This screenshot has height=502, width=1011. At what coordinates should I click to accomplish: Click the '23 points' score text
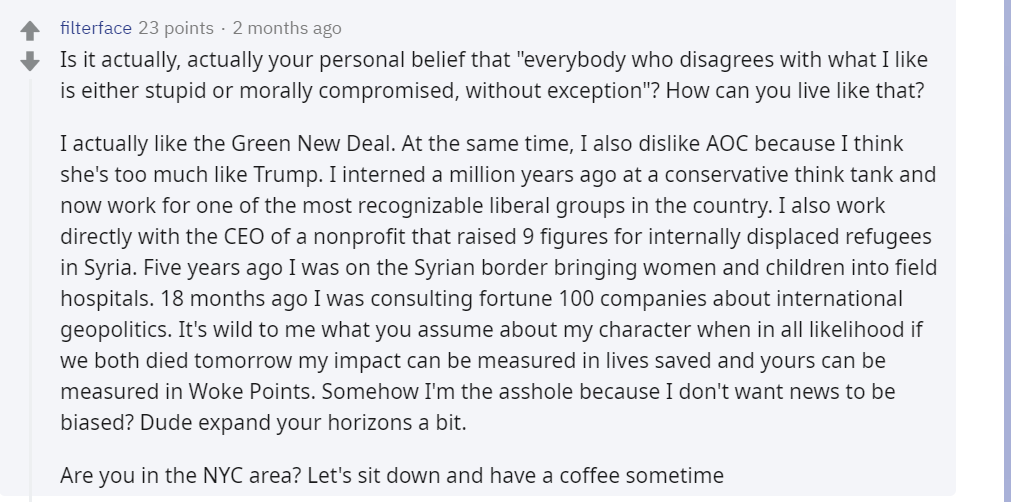175,28
